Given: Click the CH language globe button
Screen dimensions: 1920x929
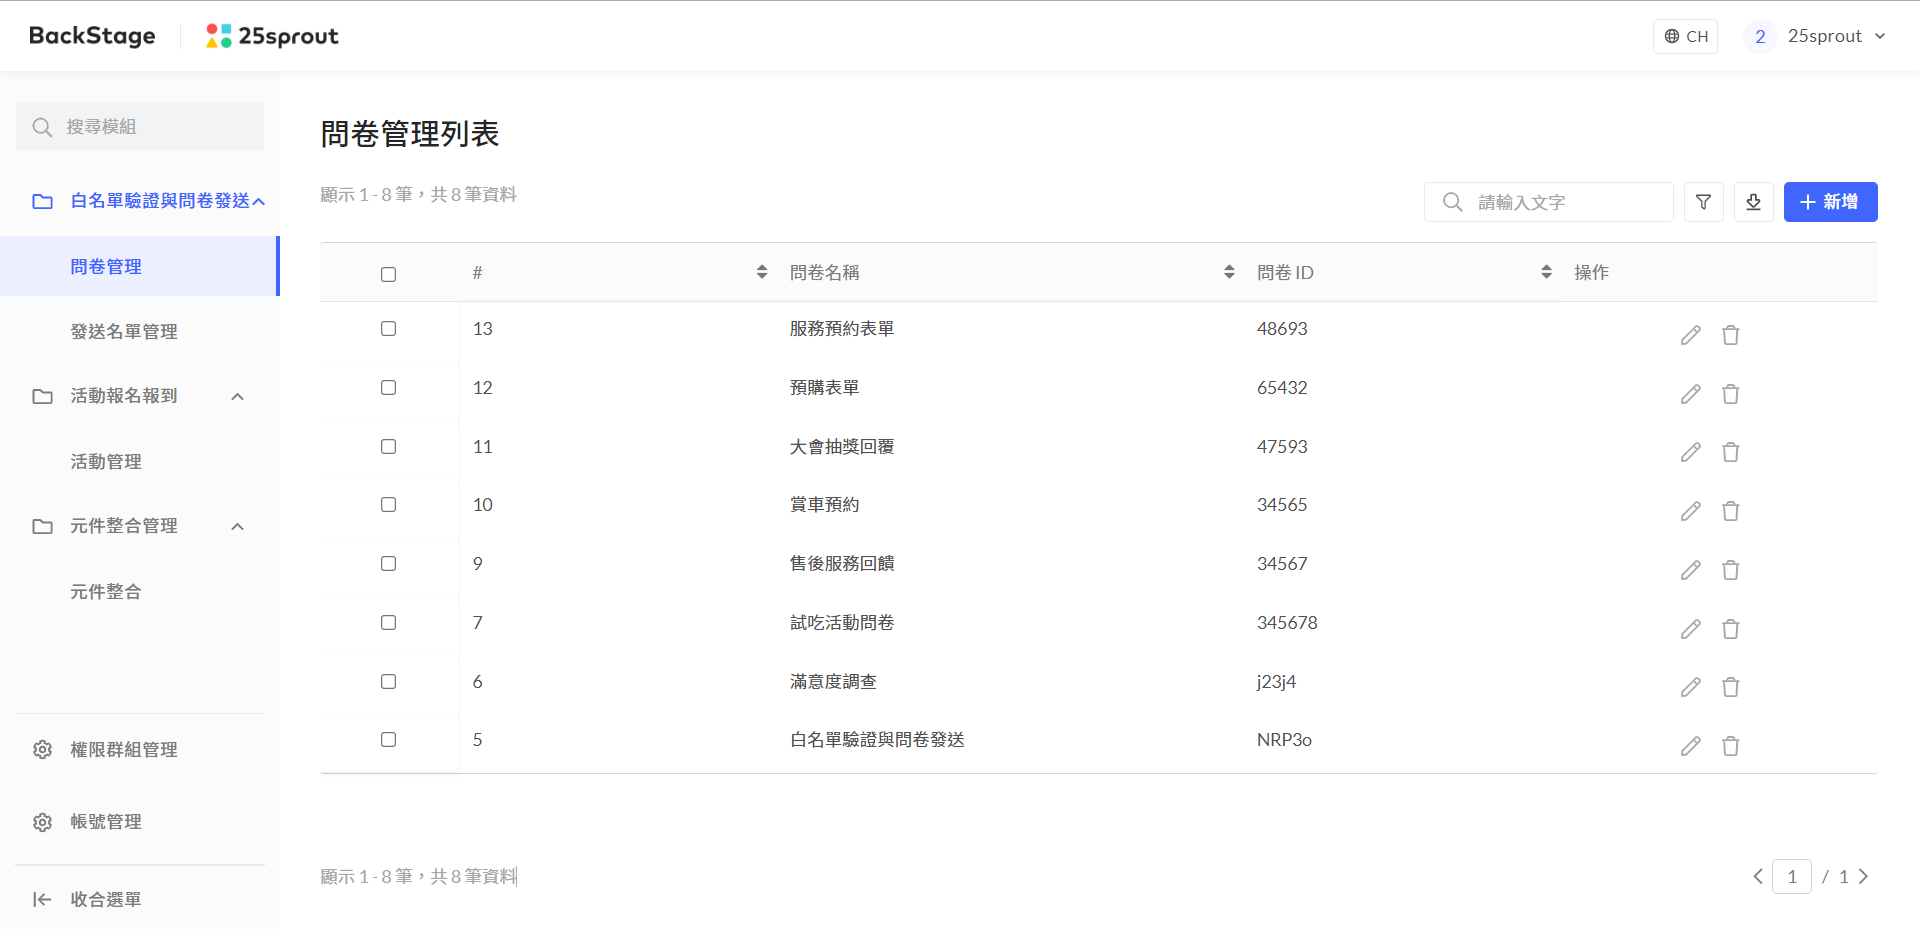Looking at the screenshot, I should tap(1685, 36).
